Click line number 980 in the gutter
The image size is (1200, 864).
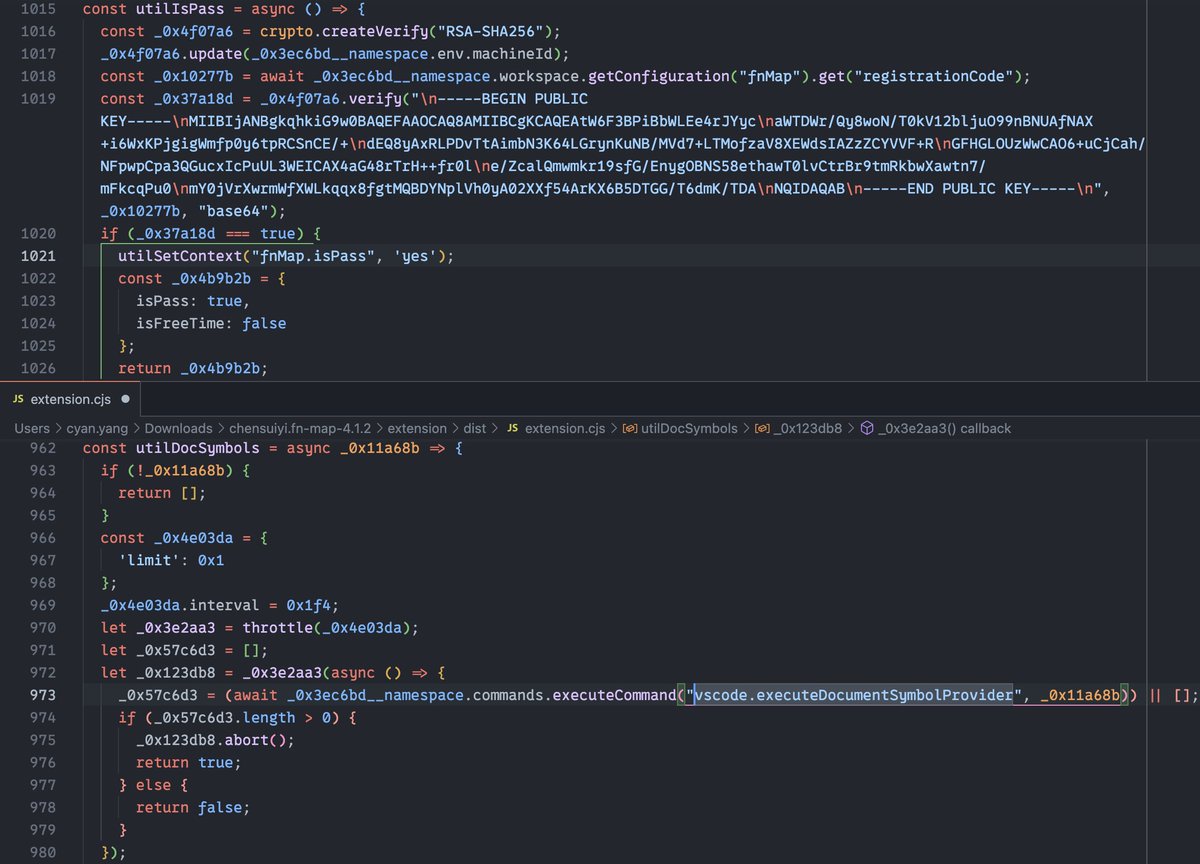click(42, 852)
